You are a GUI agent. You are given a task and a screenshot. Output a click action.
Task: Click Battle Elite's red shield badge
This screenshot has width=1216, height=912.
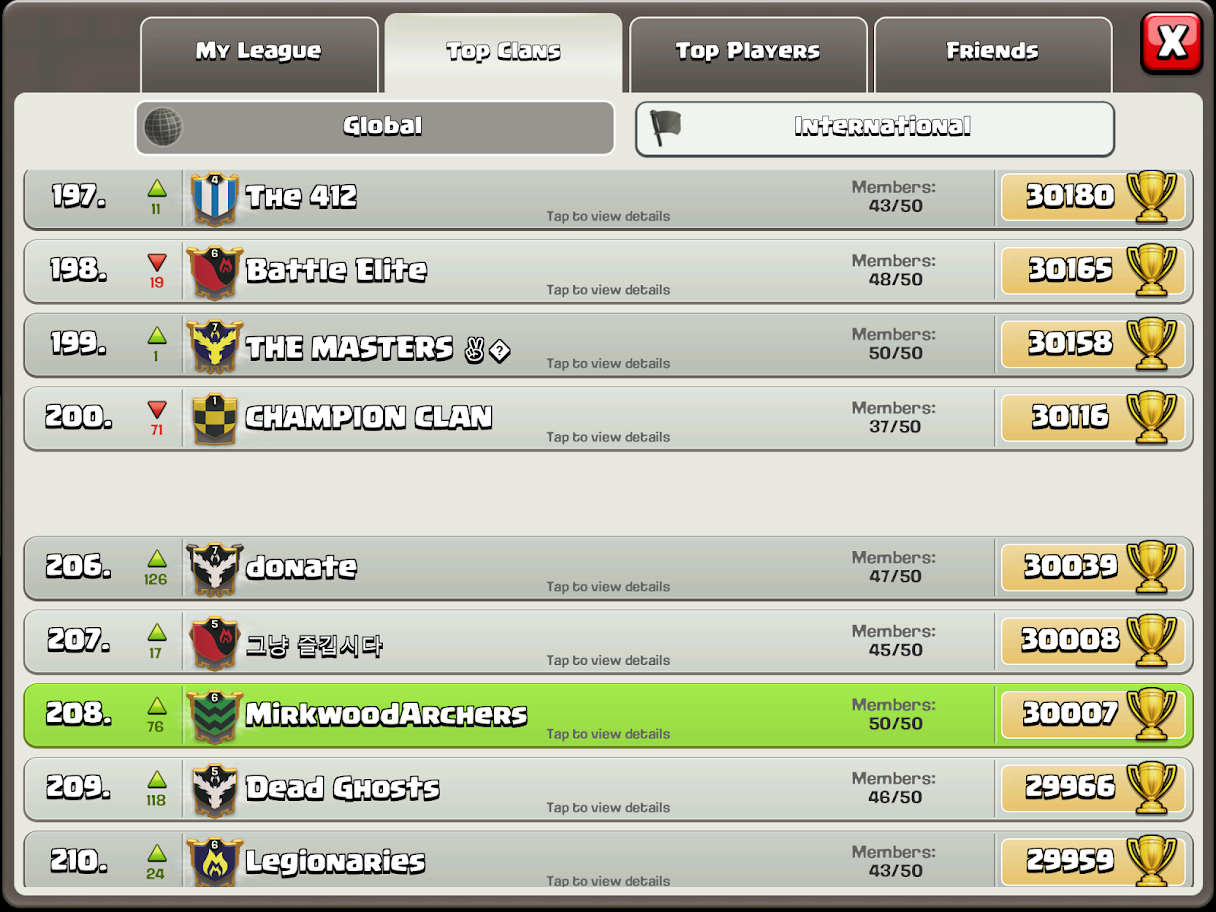point(214,272)
